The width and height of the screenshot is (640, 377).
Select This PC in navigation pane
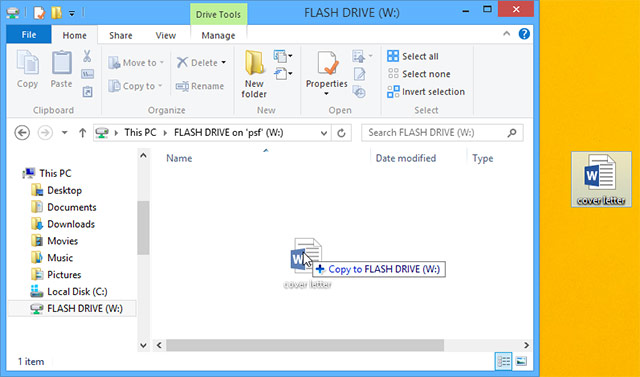47,173
